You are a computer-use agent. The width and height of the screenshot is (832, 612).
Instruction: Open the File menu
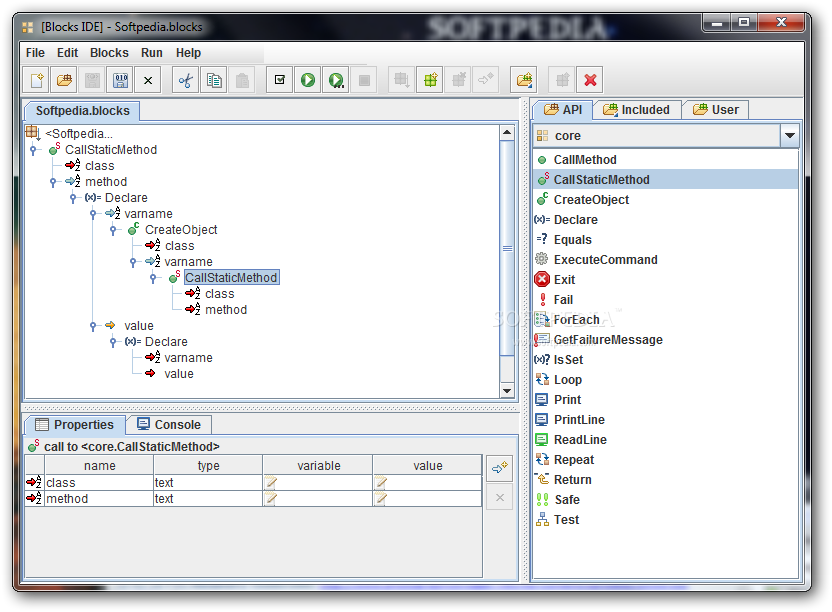35,53
